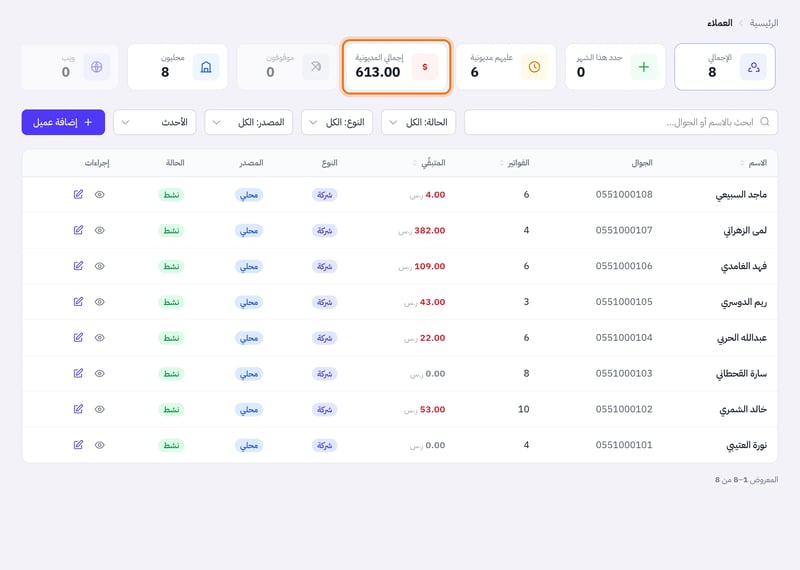Click نشط status badge for نورة العتيبي

171,445
